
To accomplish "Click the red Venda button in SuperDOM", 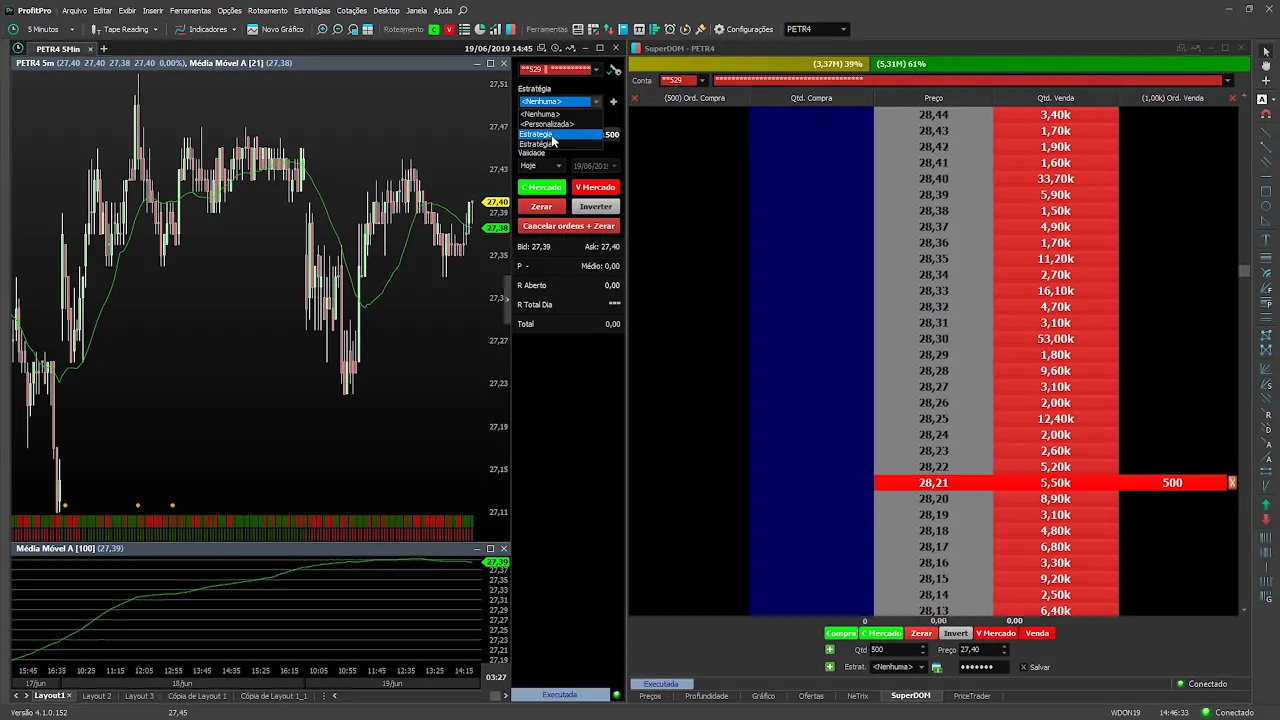I will [1037, 633].
